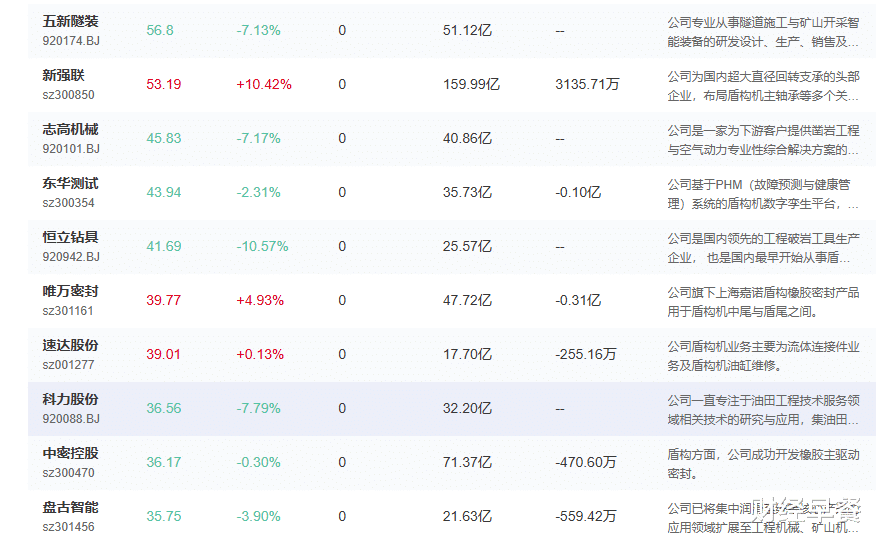Click change value -7.13%
876x543 pixels.
pyautogui.click(x=258, y=30)
